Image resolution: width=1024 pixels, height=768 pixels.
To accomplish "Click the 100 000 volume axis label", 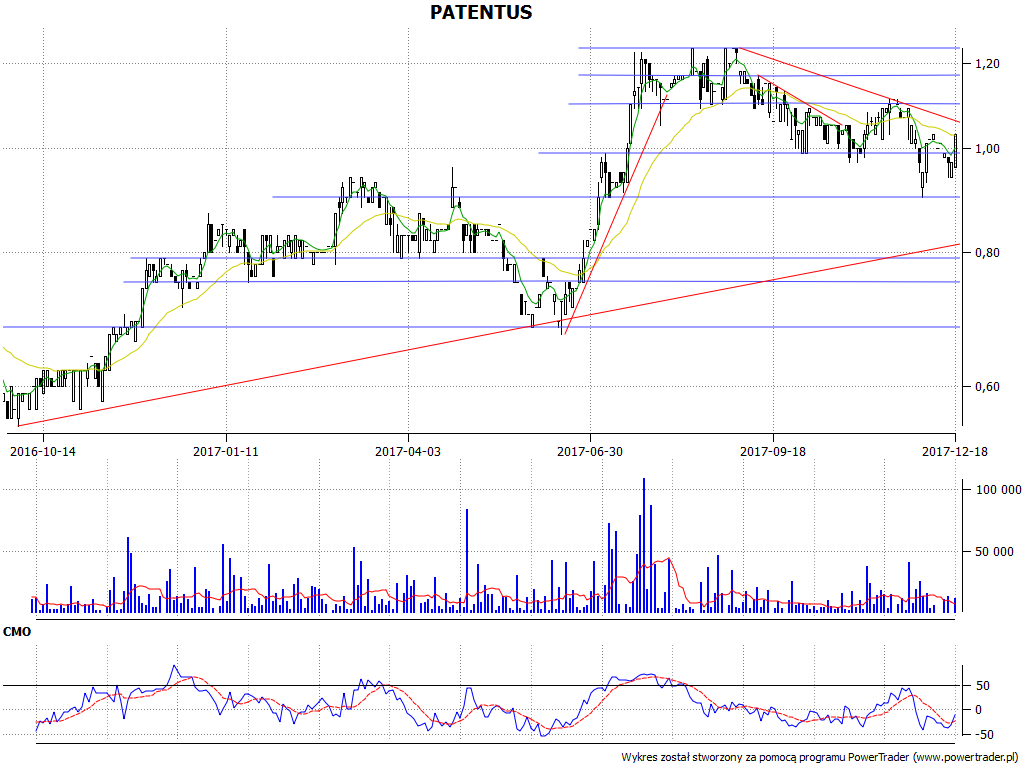I will coord(998,490).
